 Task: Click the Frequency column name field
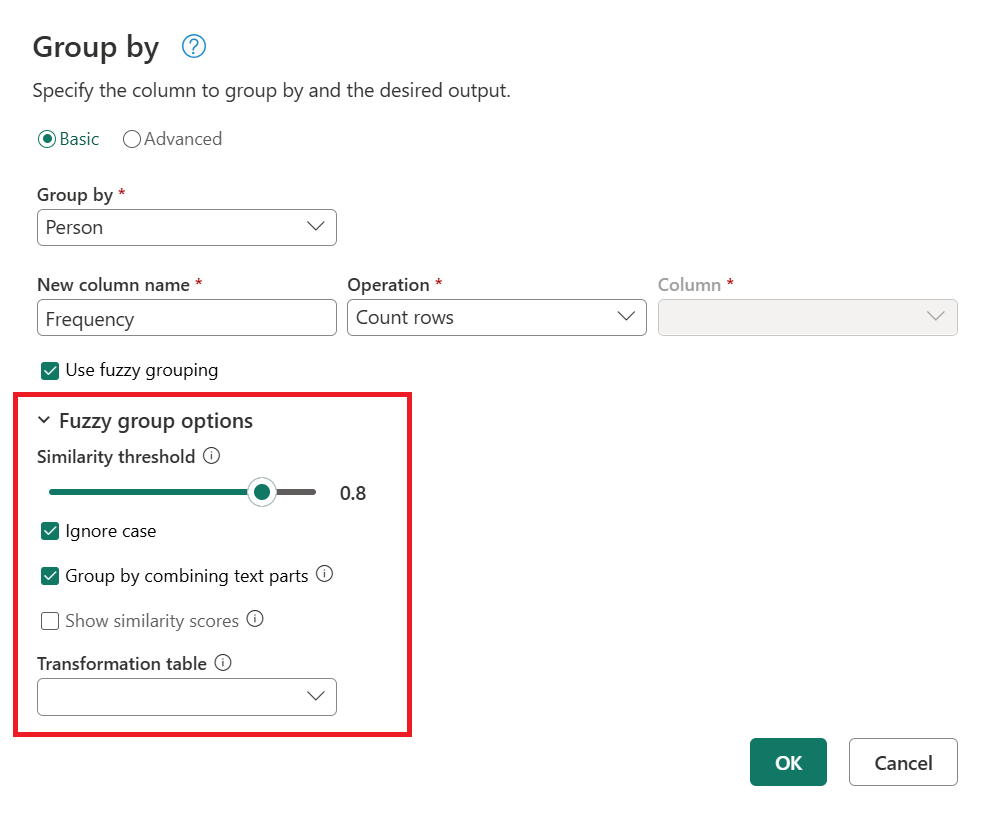pos(186,317)
